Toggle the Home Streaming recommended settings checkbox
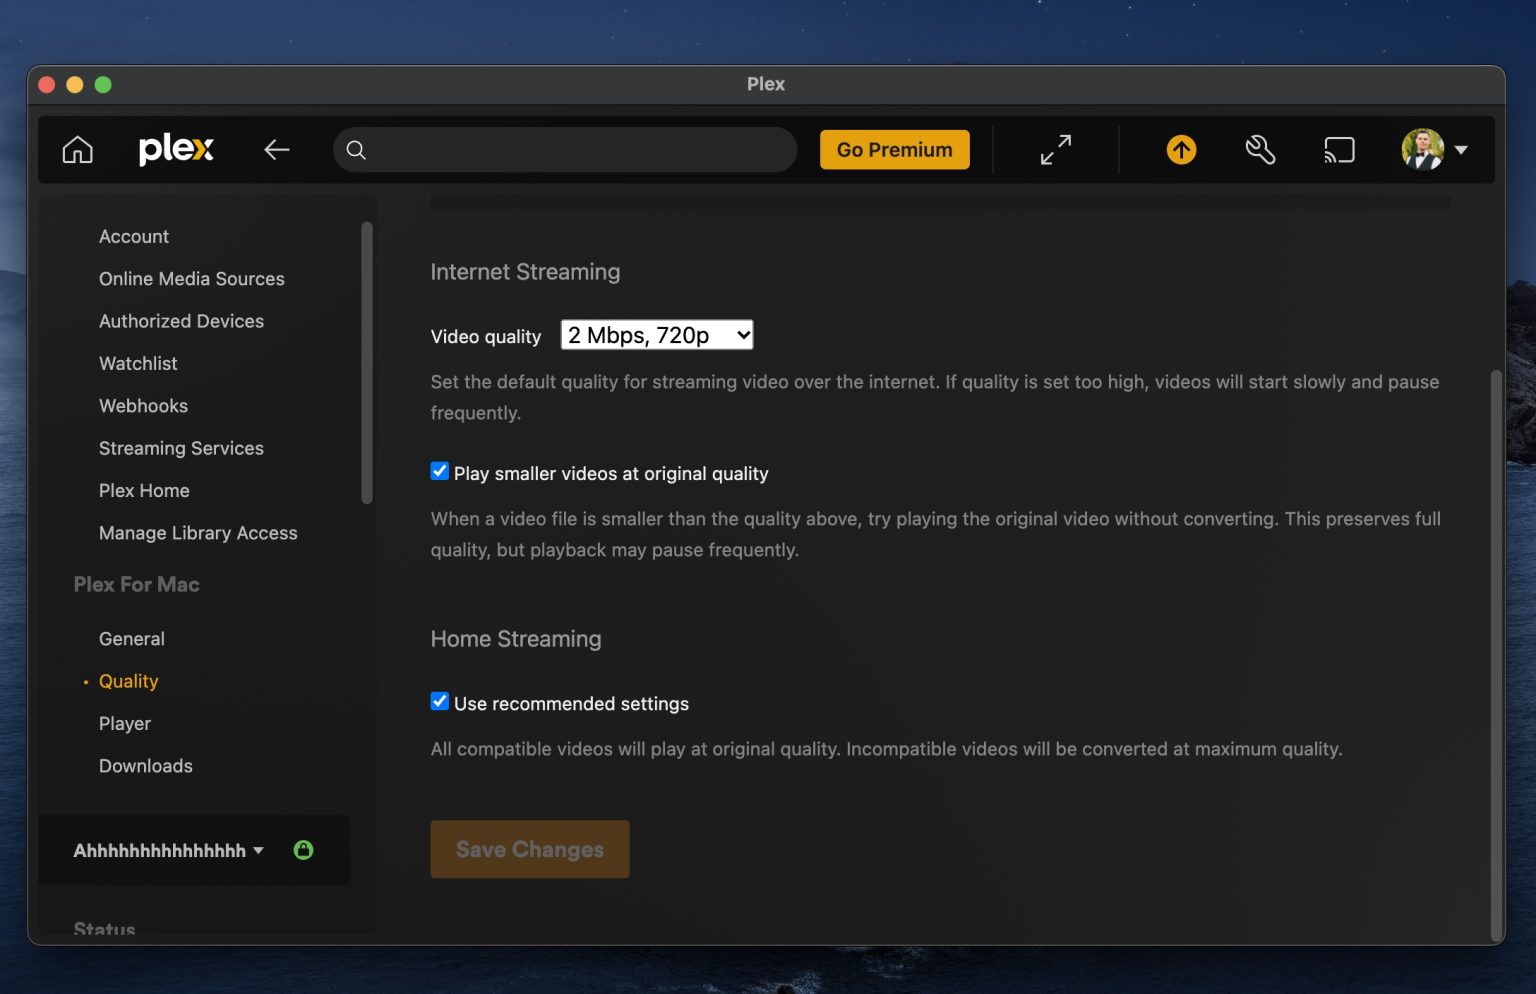Viewport: 1536px width, 994px height. click(439, 701)
